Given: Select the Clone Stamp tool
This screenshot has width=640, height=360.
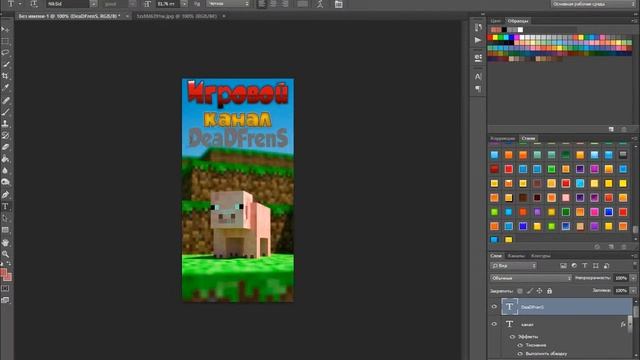Looking at the screenshot, I should (x=5, y=123).
